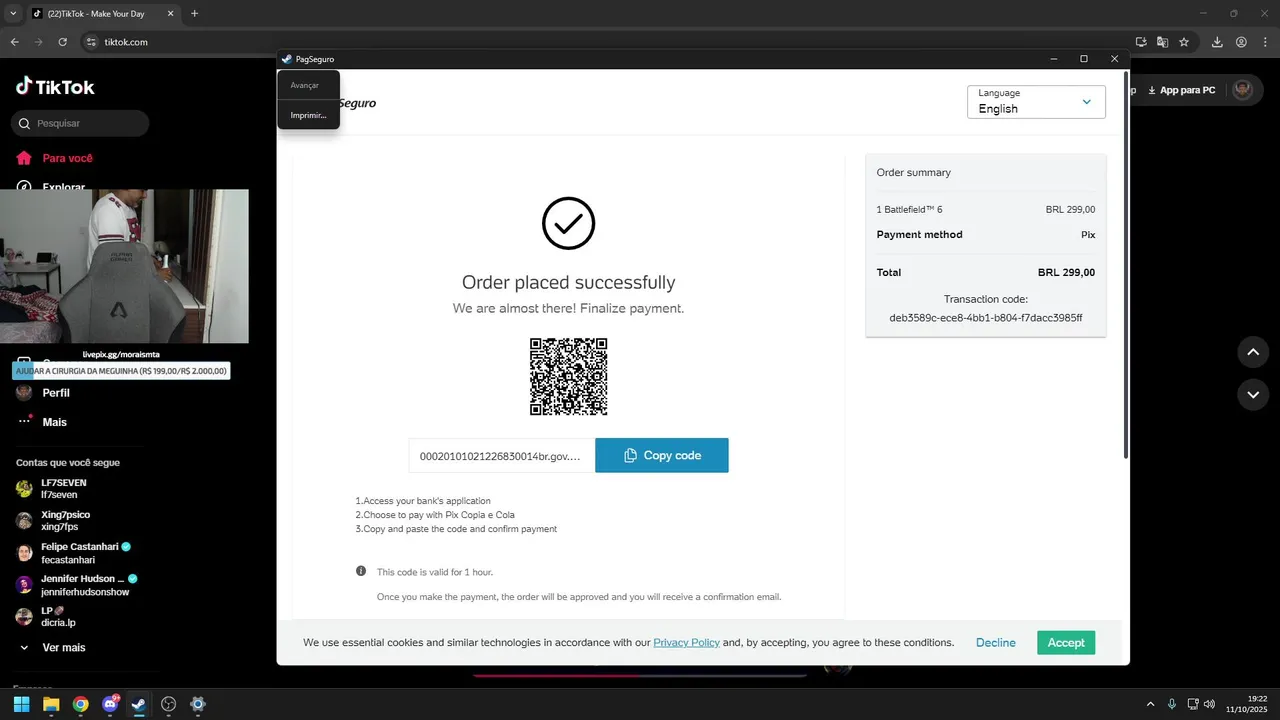Screen dimensions: 1280x720
Task: Open the Chrome three-dot menu
Action: 1264,42
